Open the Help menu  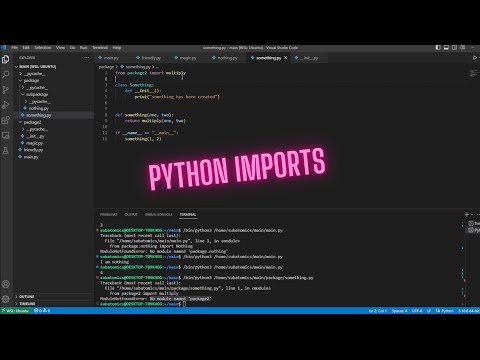[x=117, y=48]
